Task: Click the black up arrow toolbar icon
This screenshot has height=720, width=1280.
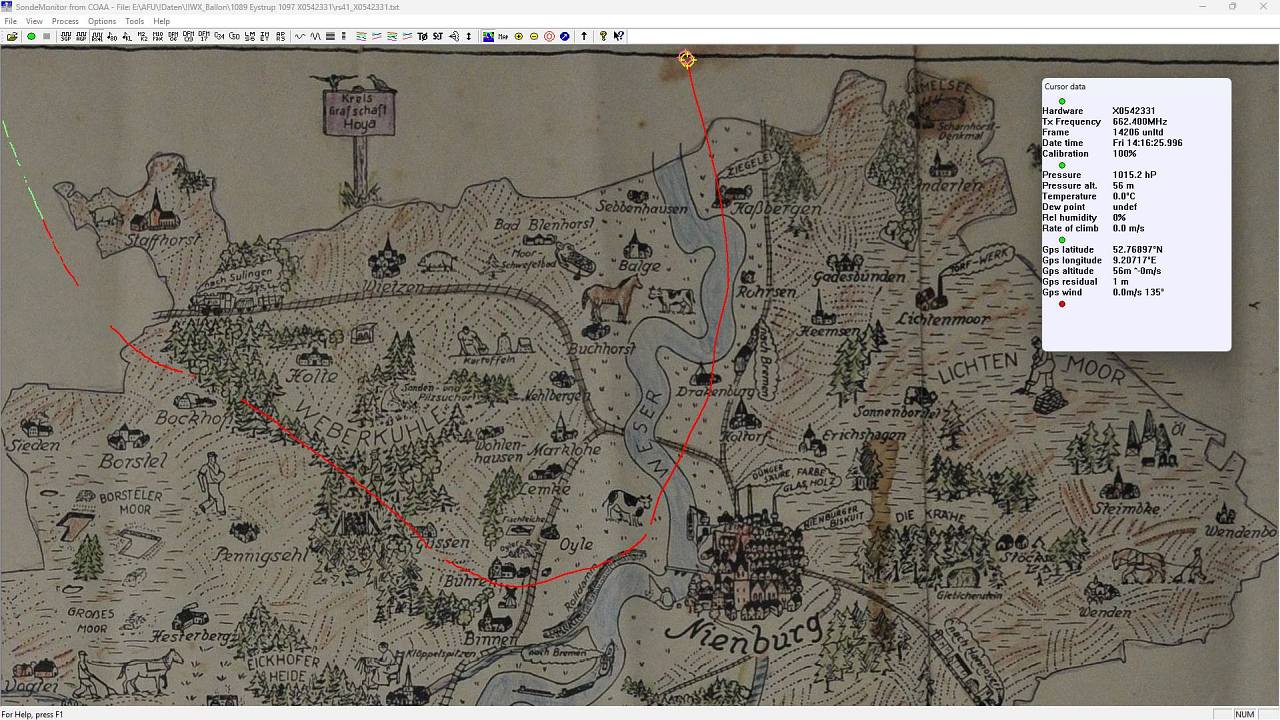Action: pyautogui.click(x=584, y=37)
